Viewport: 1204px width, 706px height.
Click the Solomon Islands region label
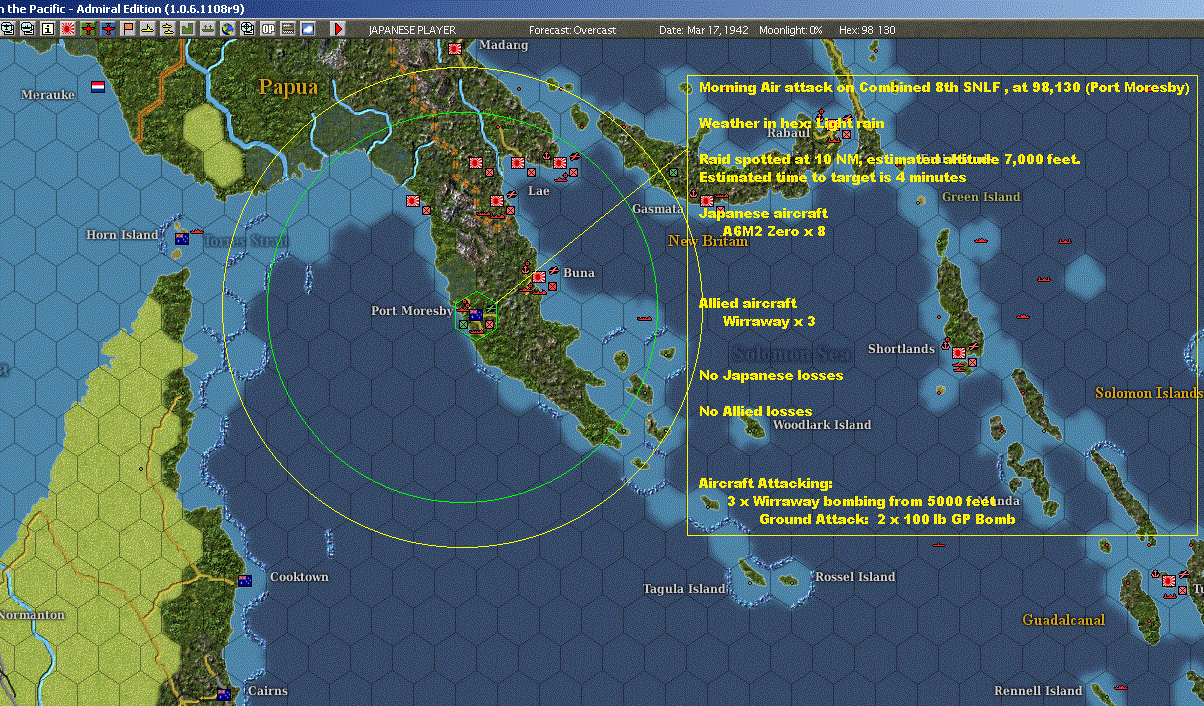coord(1147,393)
